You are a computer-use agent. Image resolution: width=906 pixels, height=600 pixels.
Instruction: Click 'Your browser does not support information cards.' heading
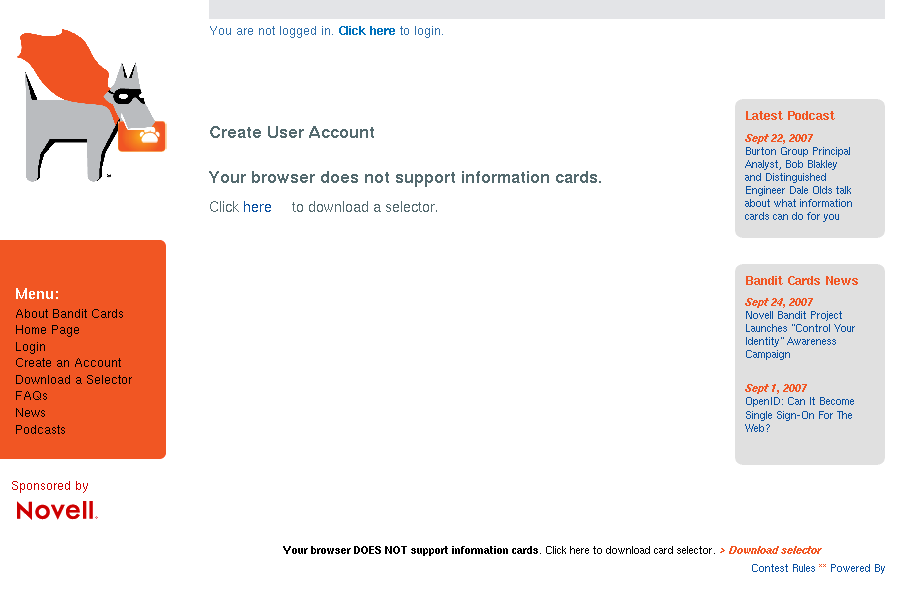(405, 177)
